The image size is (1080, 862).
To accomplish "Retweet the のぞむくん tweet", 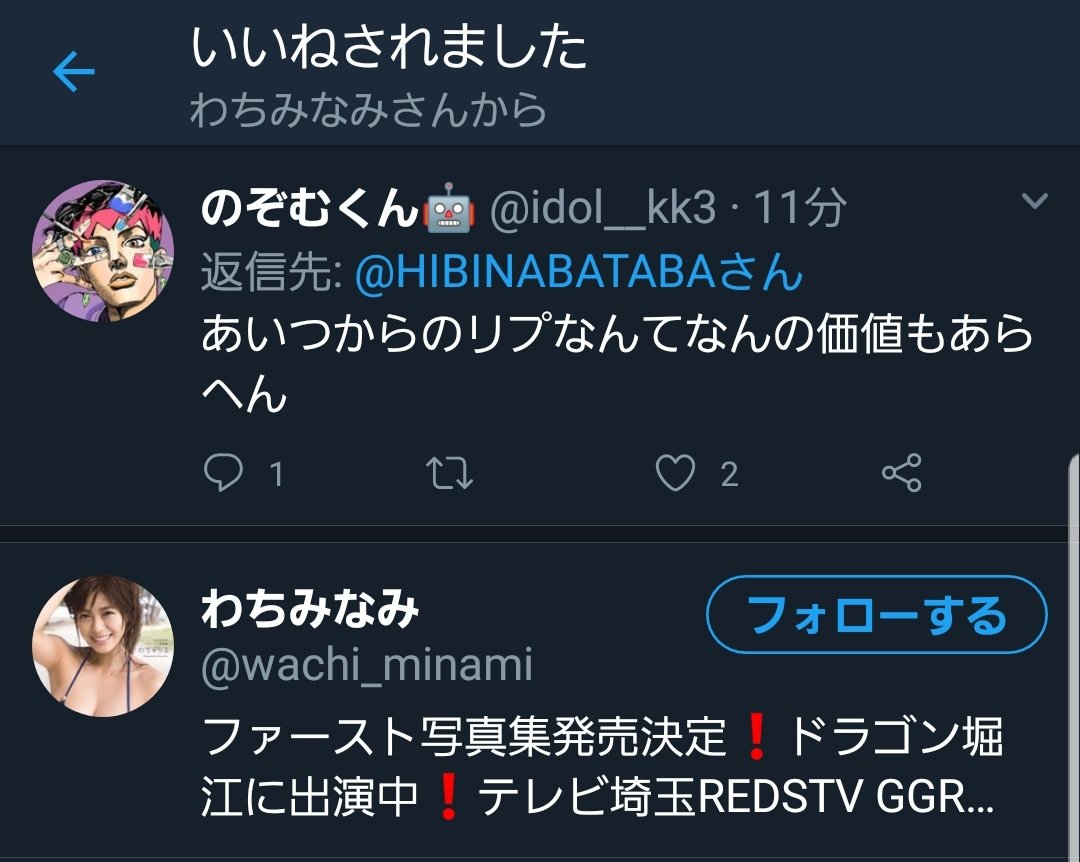I will tap(449, 473).
